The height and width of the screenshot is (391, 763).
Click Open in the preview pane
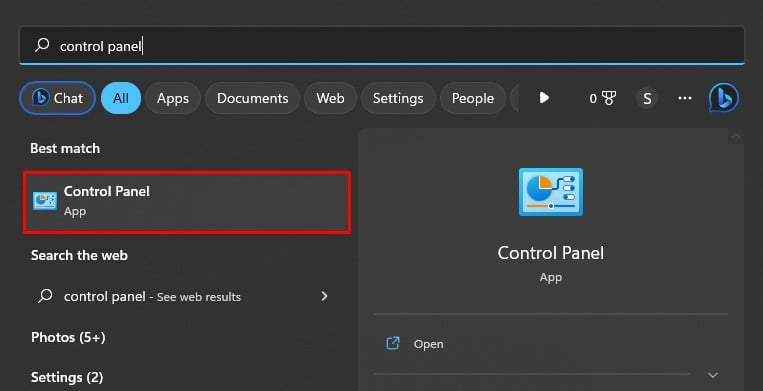(429, 344)
